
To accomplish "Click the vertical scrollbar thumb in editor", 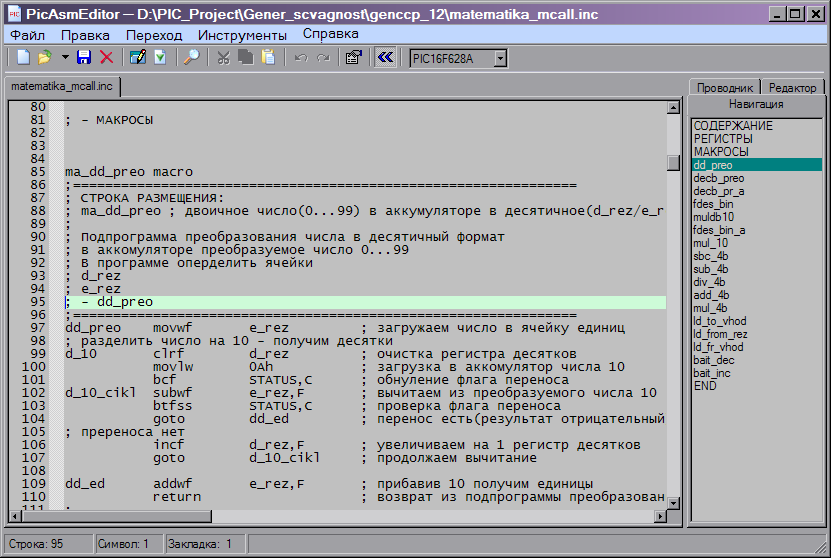I will [673, 163].
